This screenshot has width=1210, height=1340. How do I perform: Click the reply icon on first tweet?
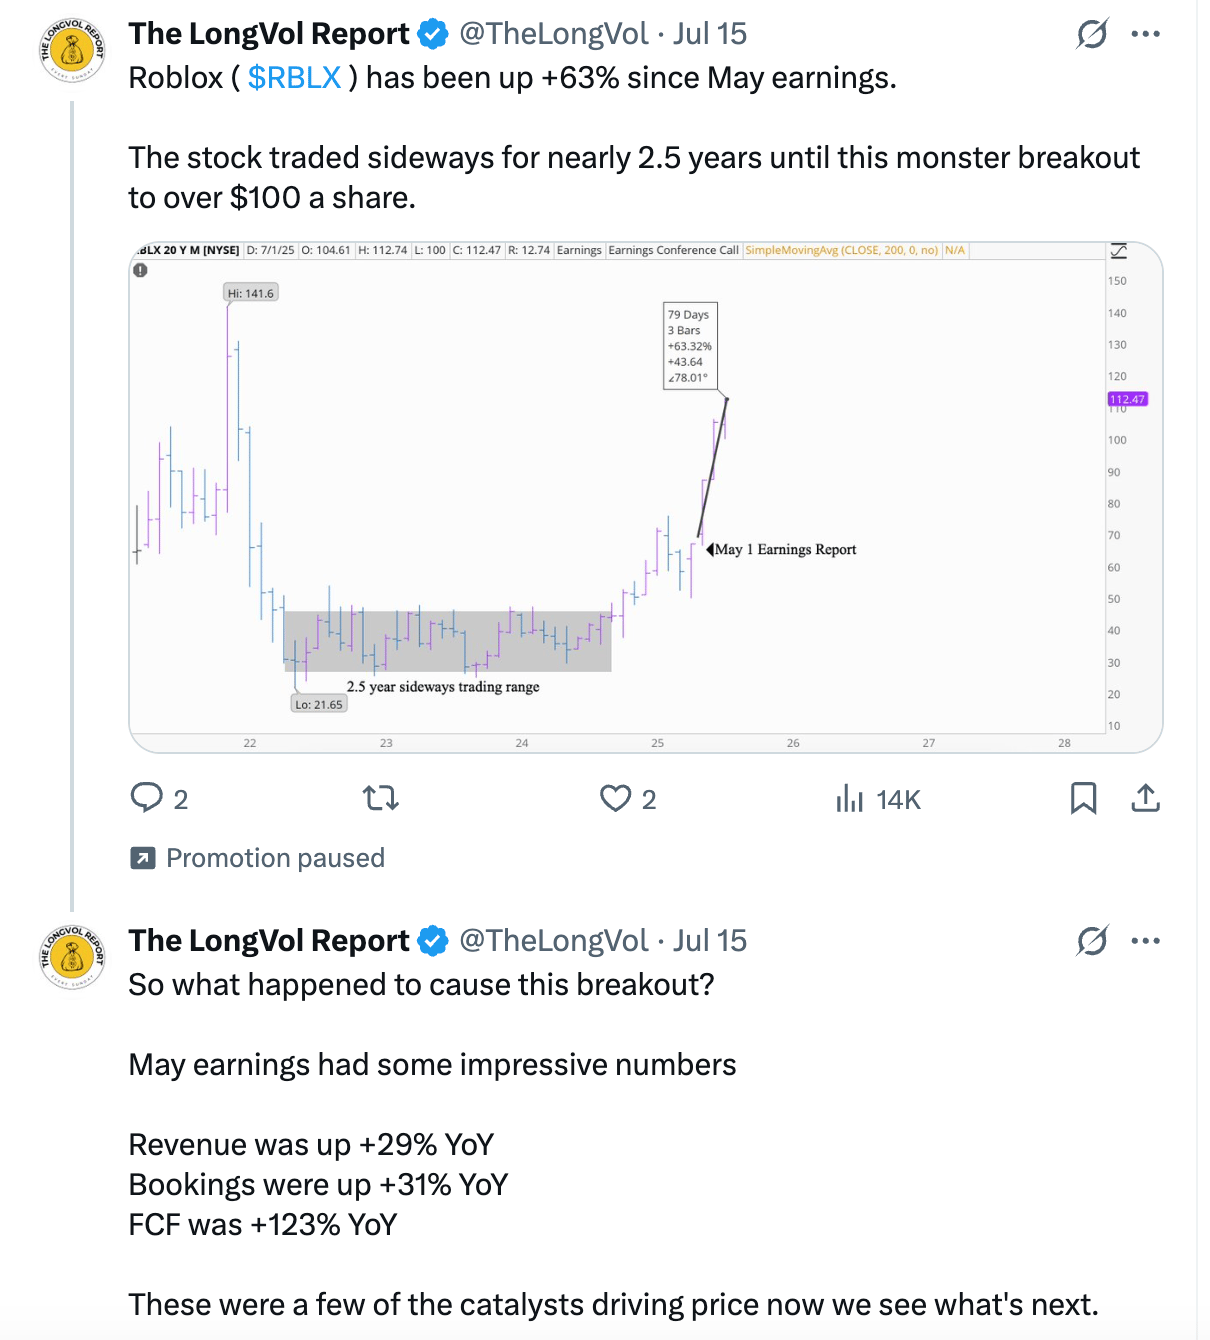147,798
